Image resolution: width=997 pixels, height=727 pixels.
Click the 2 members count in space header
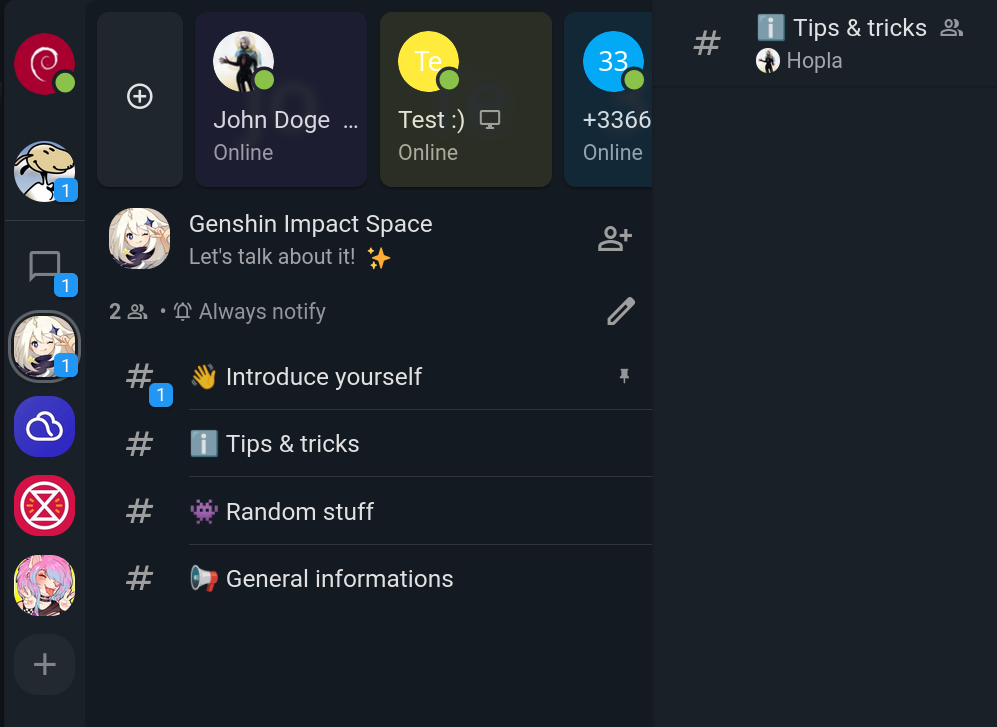click(x=128, y=312)
